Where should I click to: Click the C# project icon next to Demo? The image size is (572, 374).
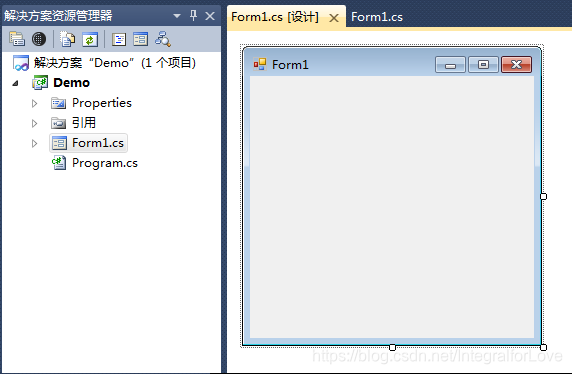tap(40, 83)
